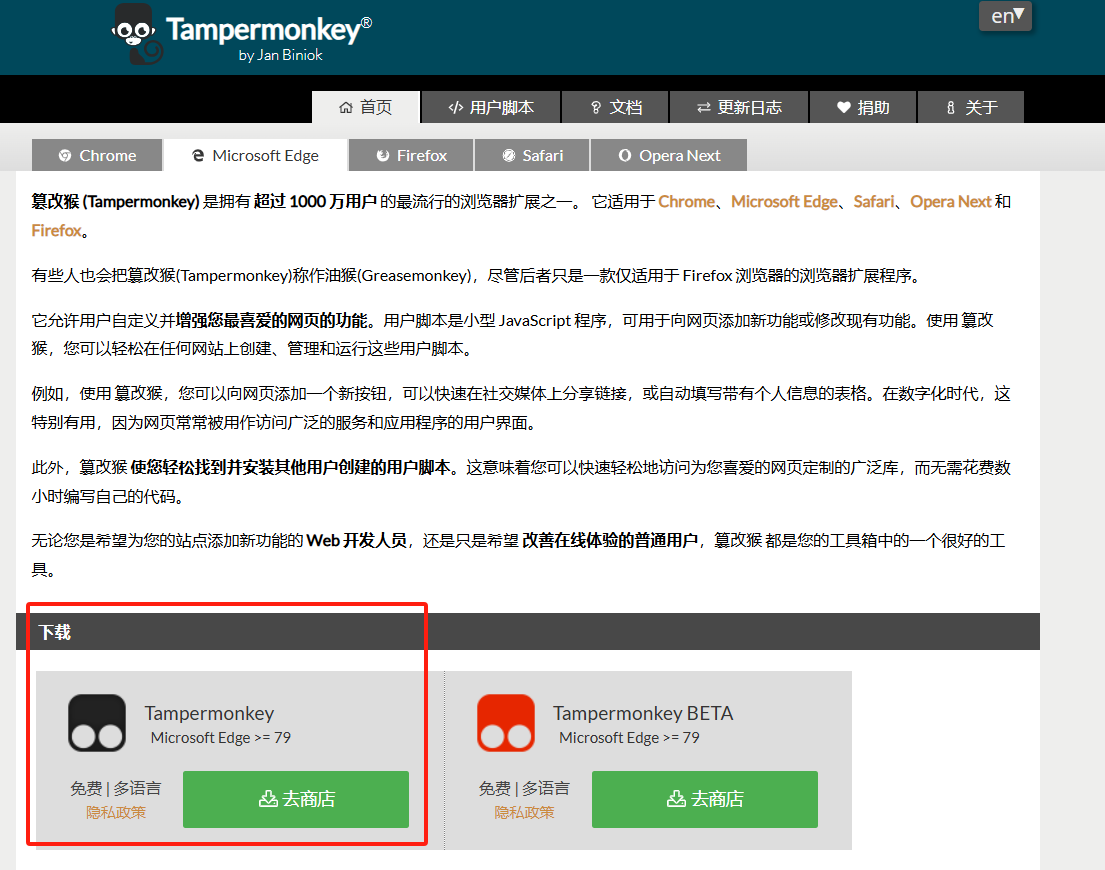This screenshot has height=870, width=1105.
Task: Open the 捐助 donate tab
Action: coord(863,107)
